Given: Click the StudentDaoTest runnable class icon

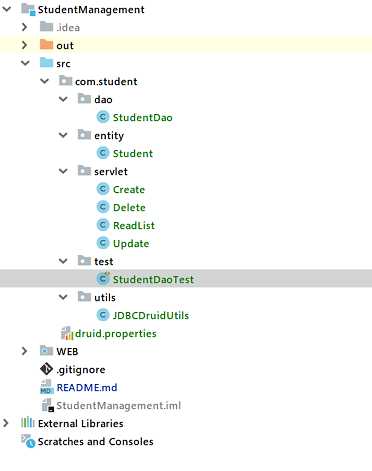Looking at the screenshot, I should (103, 278).
